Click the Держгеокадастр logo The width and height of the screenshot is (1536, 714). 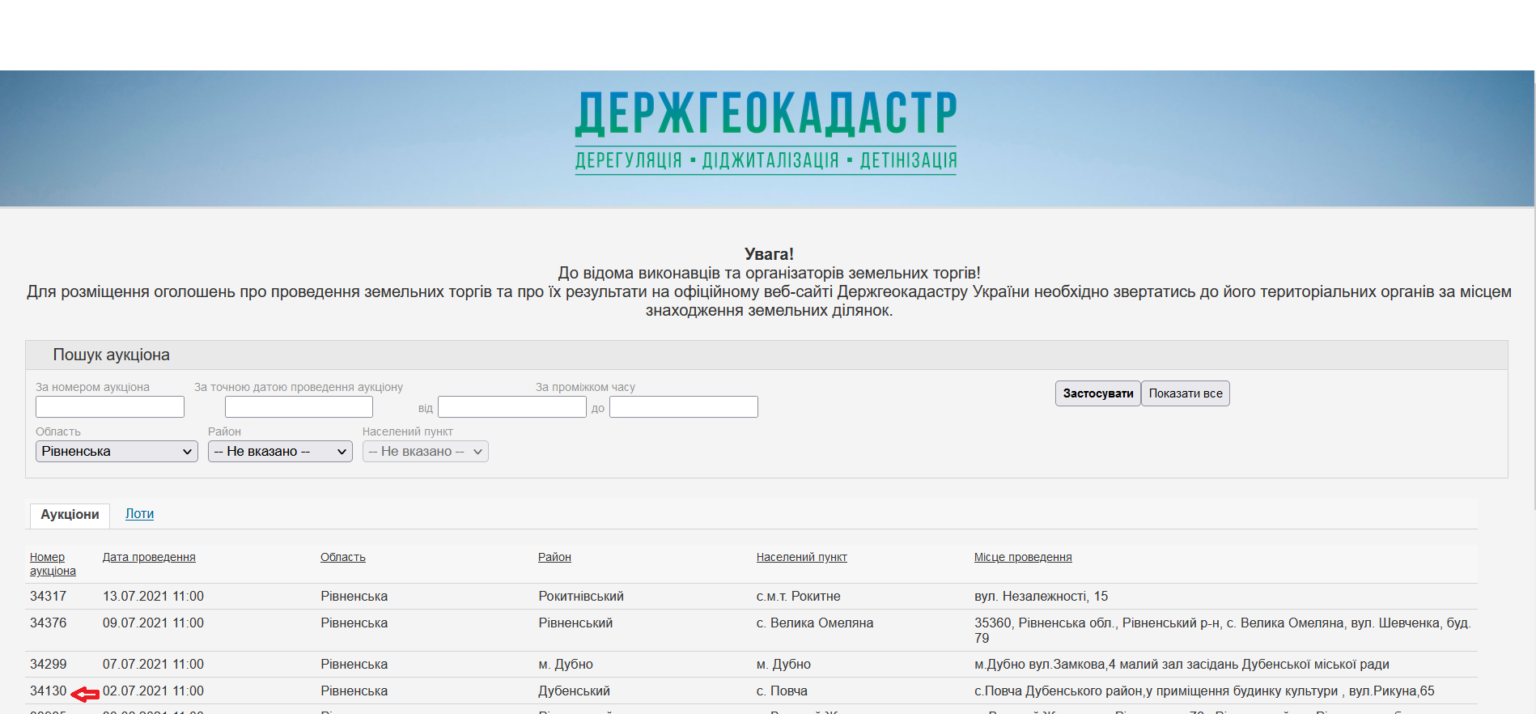765,132
